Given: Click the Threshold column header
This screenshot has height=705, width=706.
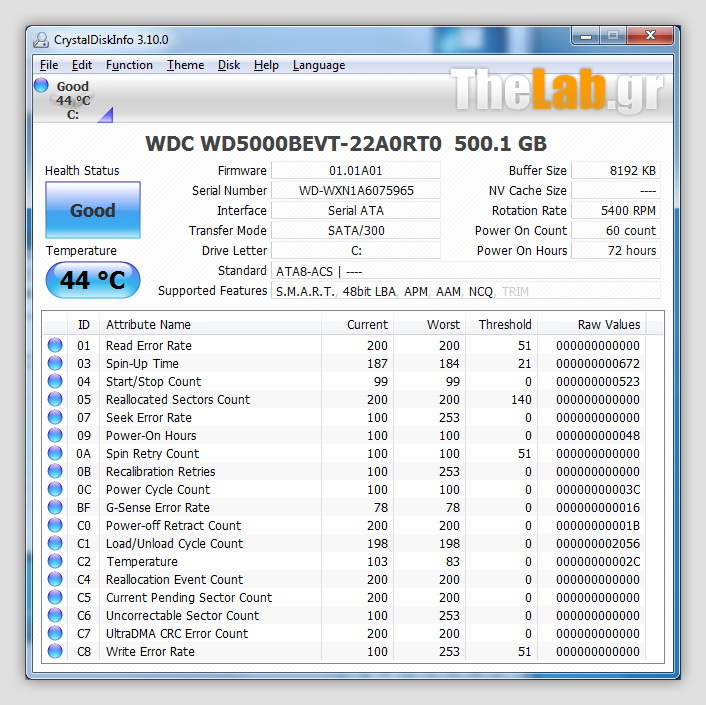Looking at the screenshot, I should [502, 325].
